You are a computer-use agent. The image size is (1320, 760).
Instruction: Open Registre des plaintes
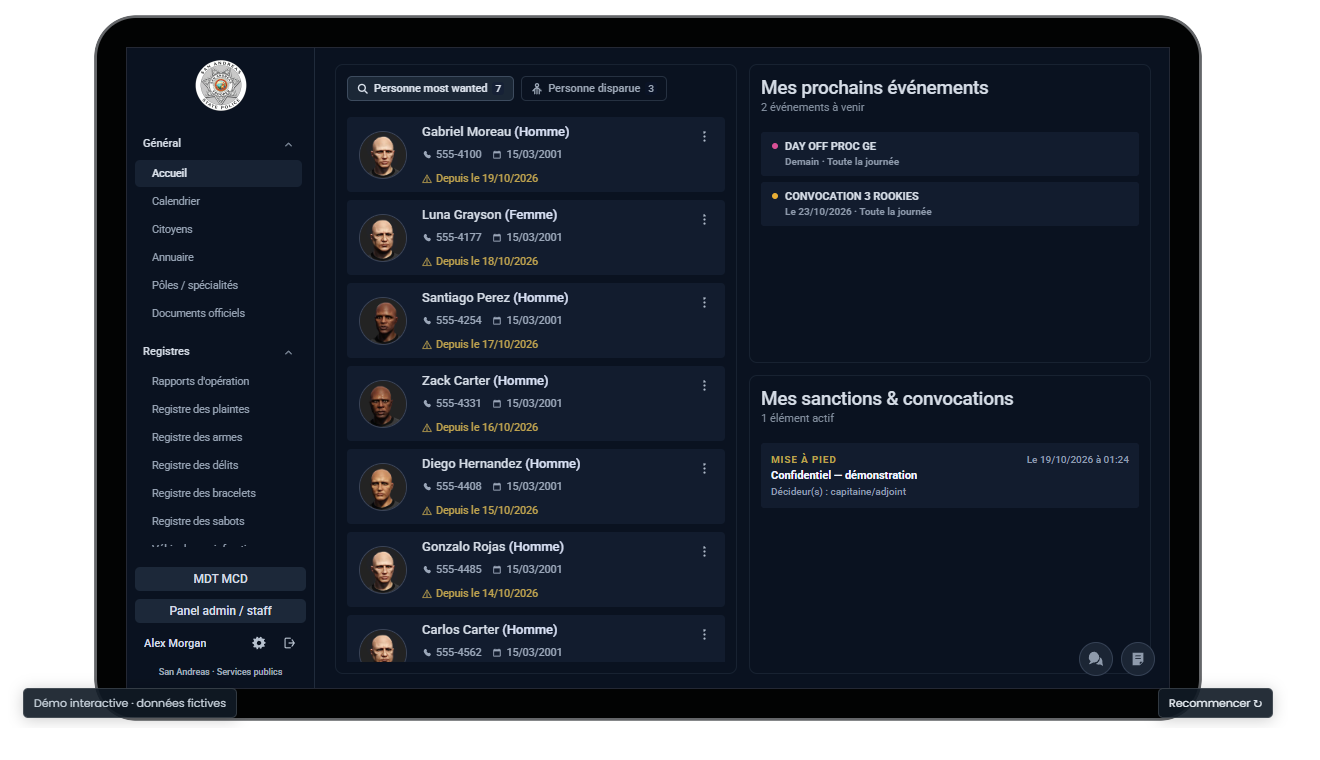(x=218, y=409)
